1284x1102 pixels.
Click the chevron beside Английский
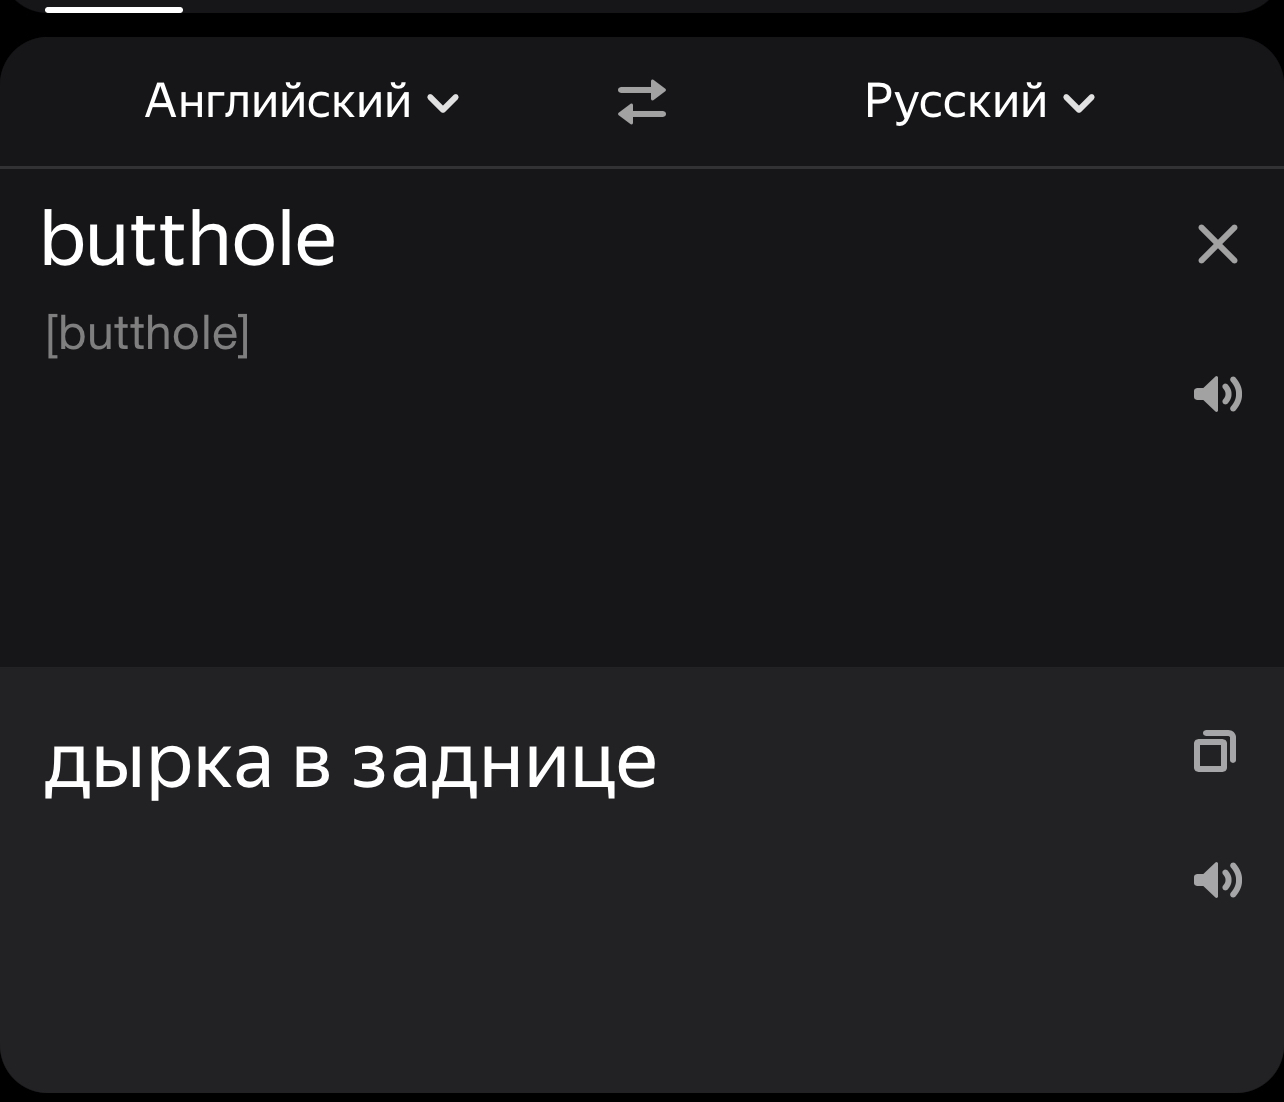(442, 103)
